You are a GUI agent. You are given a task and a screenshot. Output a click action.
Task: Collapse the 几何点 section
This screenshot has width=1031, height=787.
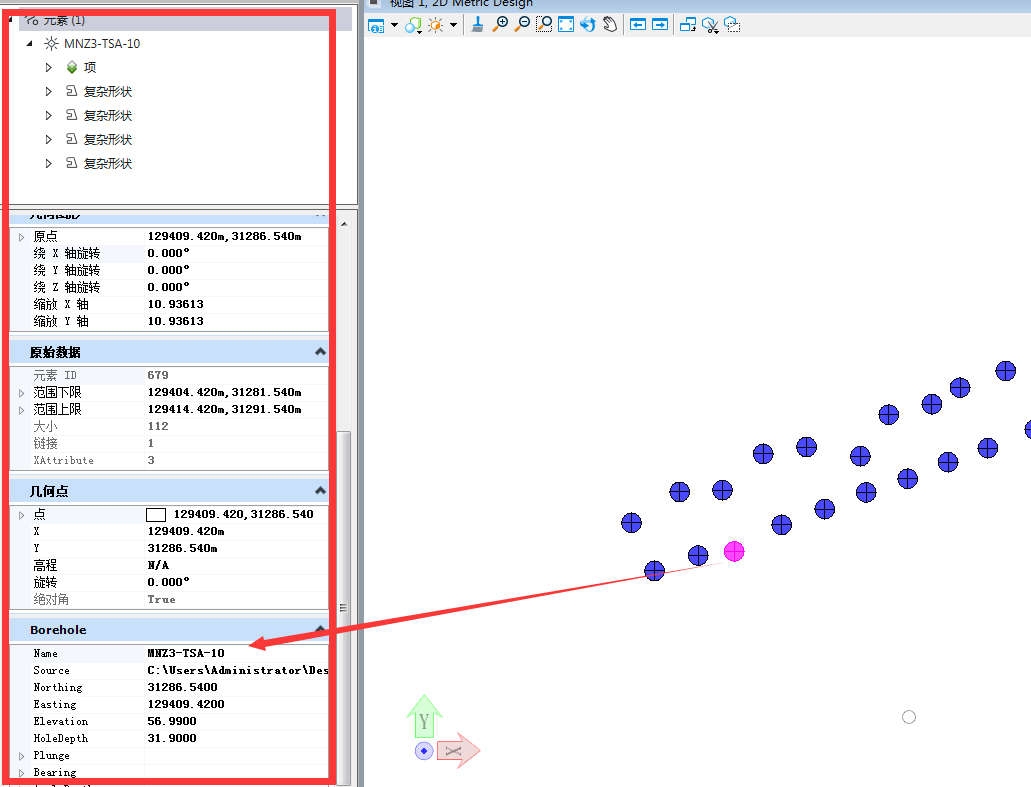(x=320, y=491)
